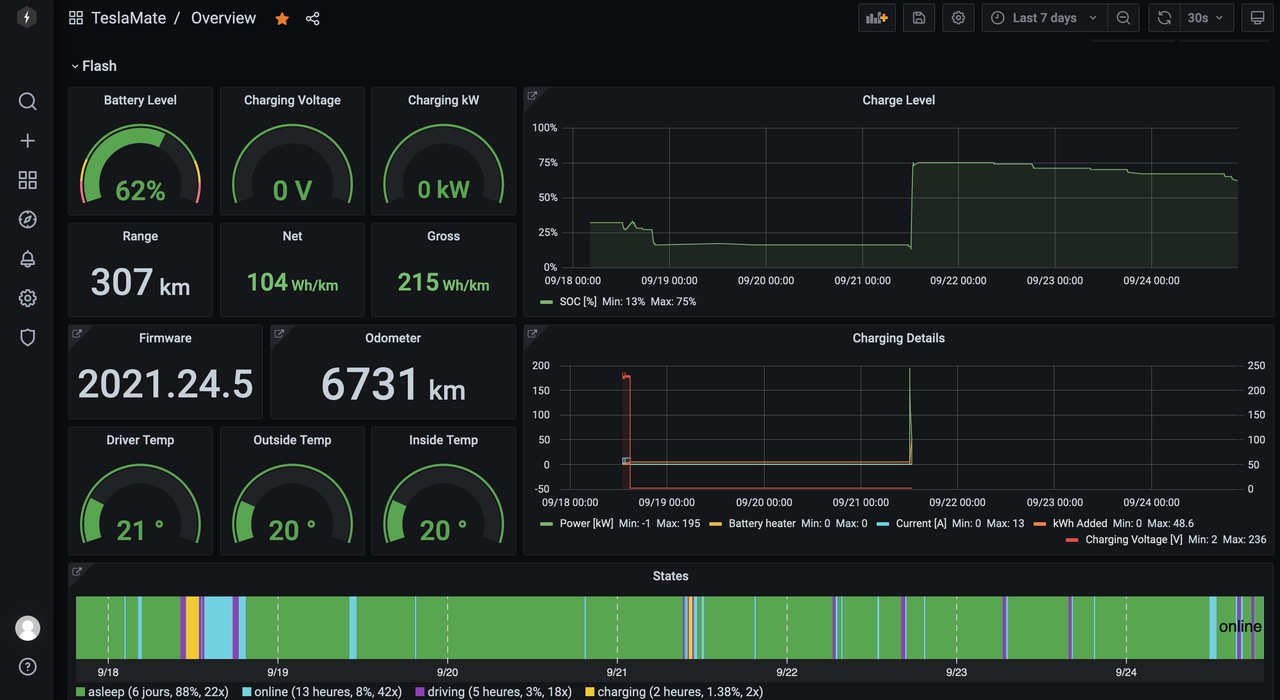Click the Overview dashboard title
Screen dimensions: 1280x700
click(x=223, y=18)
